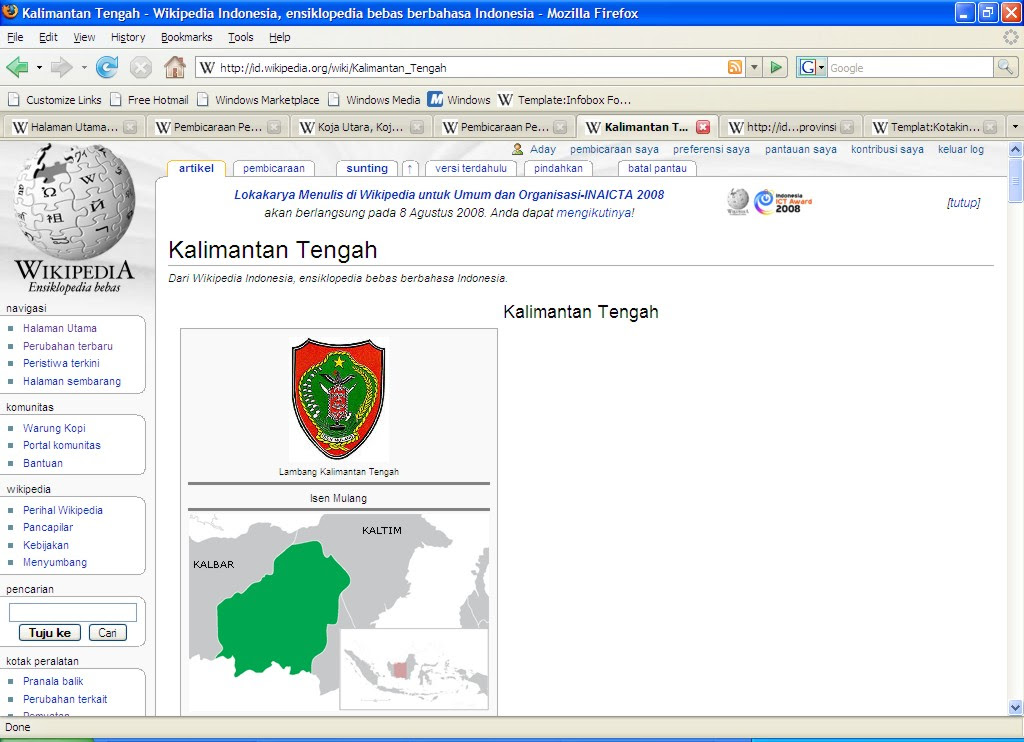Close the Kalimantan Tengah tab
Image resolution: width=1024 pixels, height=742 pixels.
[703, 127]
